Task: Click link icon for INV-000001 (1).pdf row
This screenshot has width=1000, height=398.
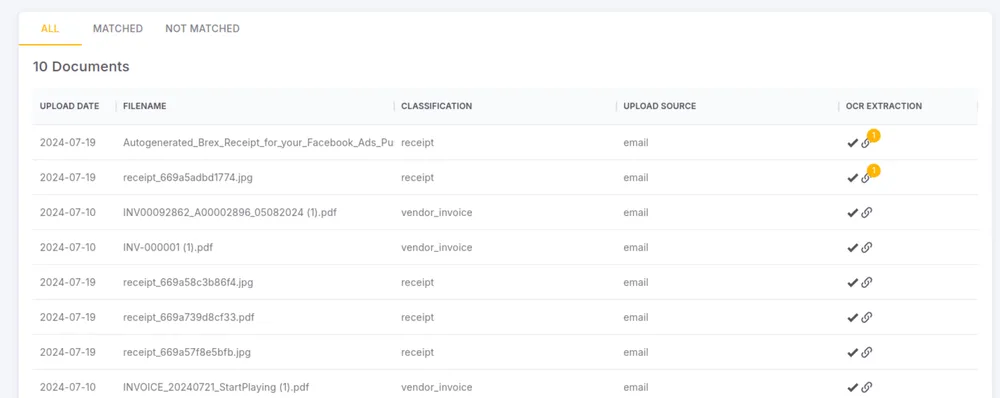Action: tap(866, 247)
